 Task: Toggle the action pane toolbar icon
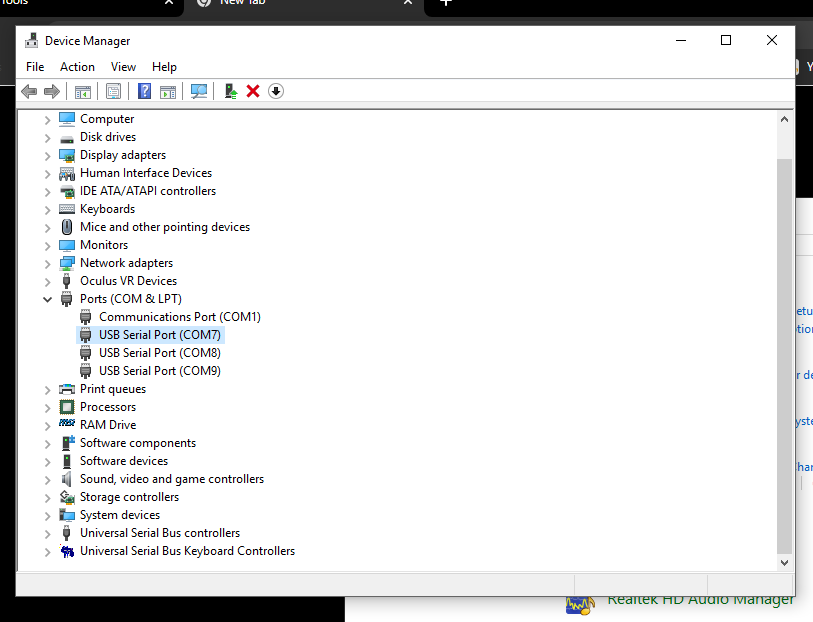click(168, 92)
